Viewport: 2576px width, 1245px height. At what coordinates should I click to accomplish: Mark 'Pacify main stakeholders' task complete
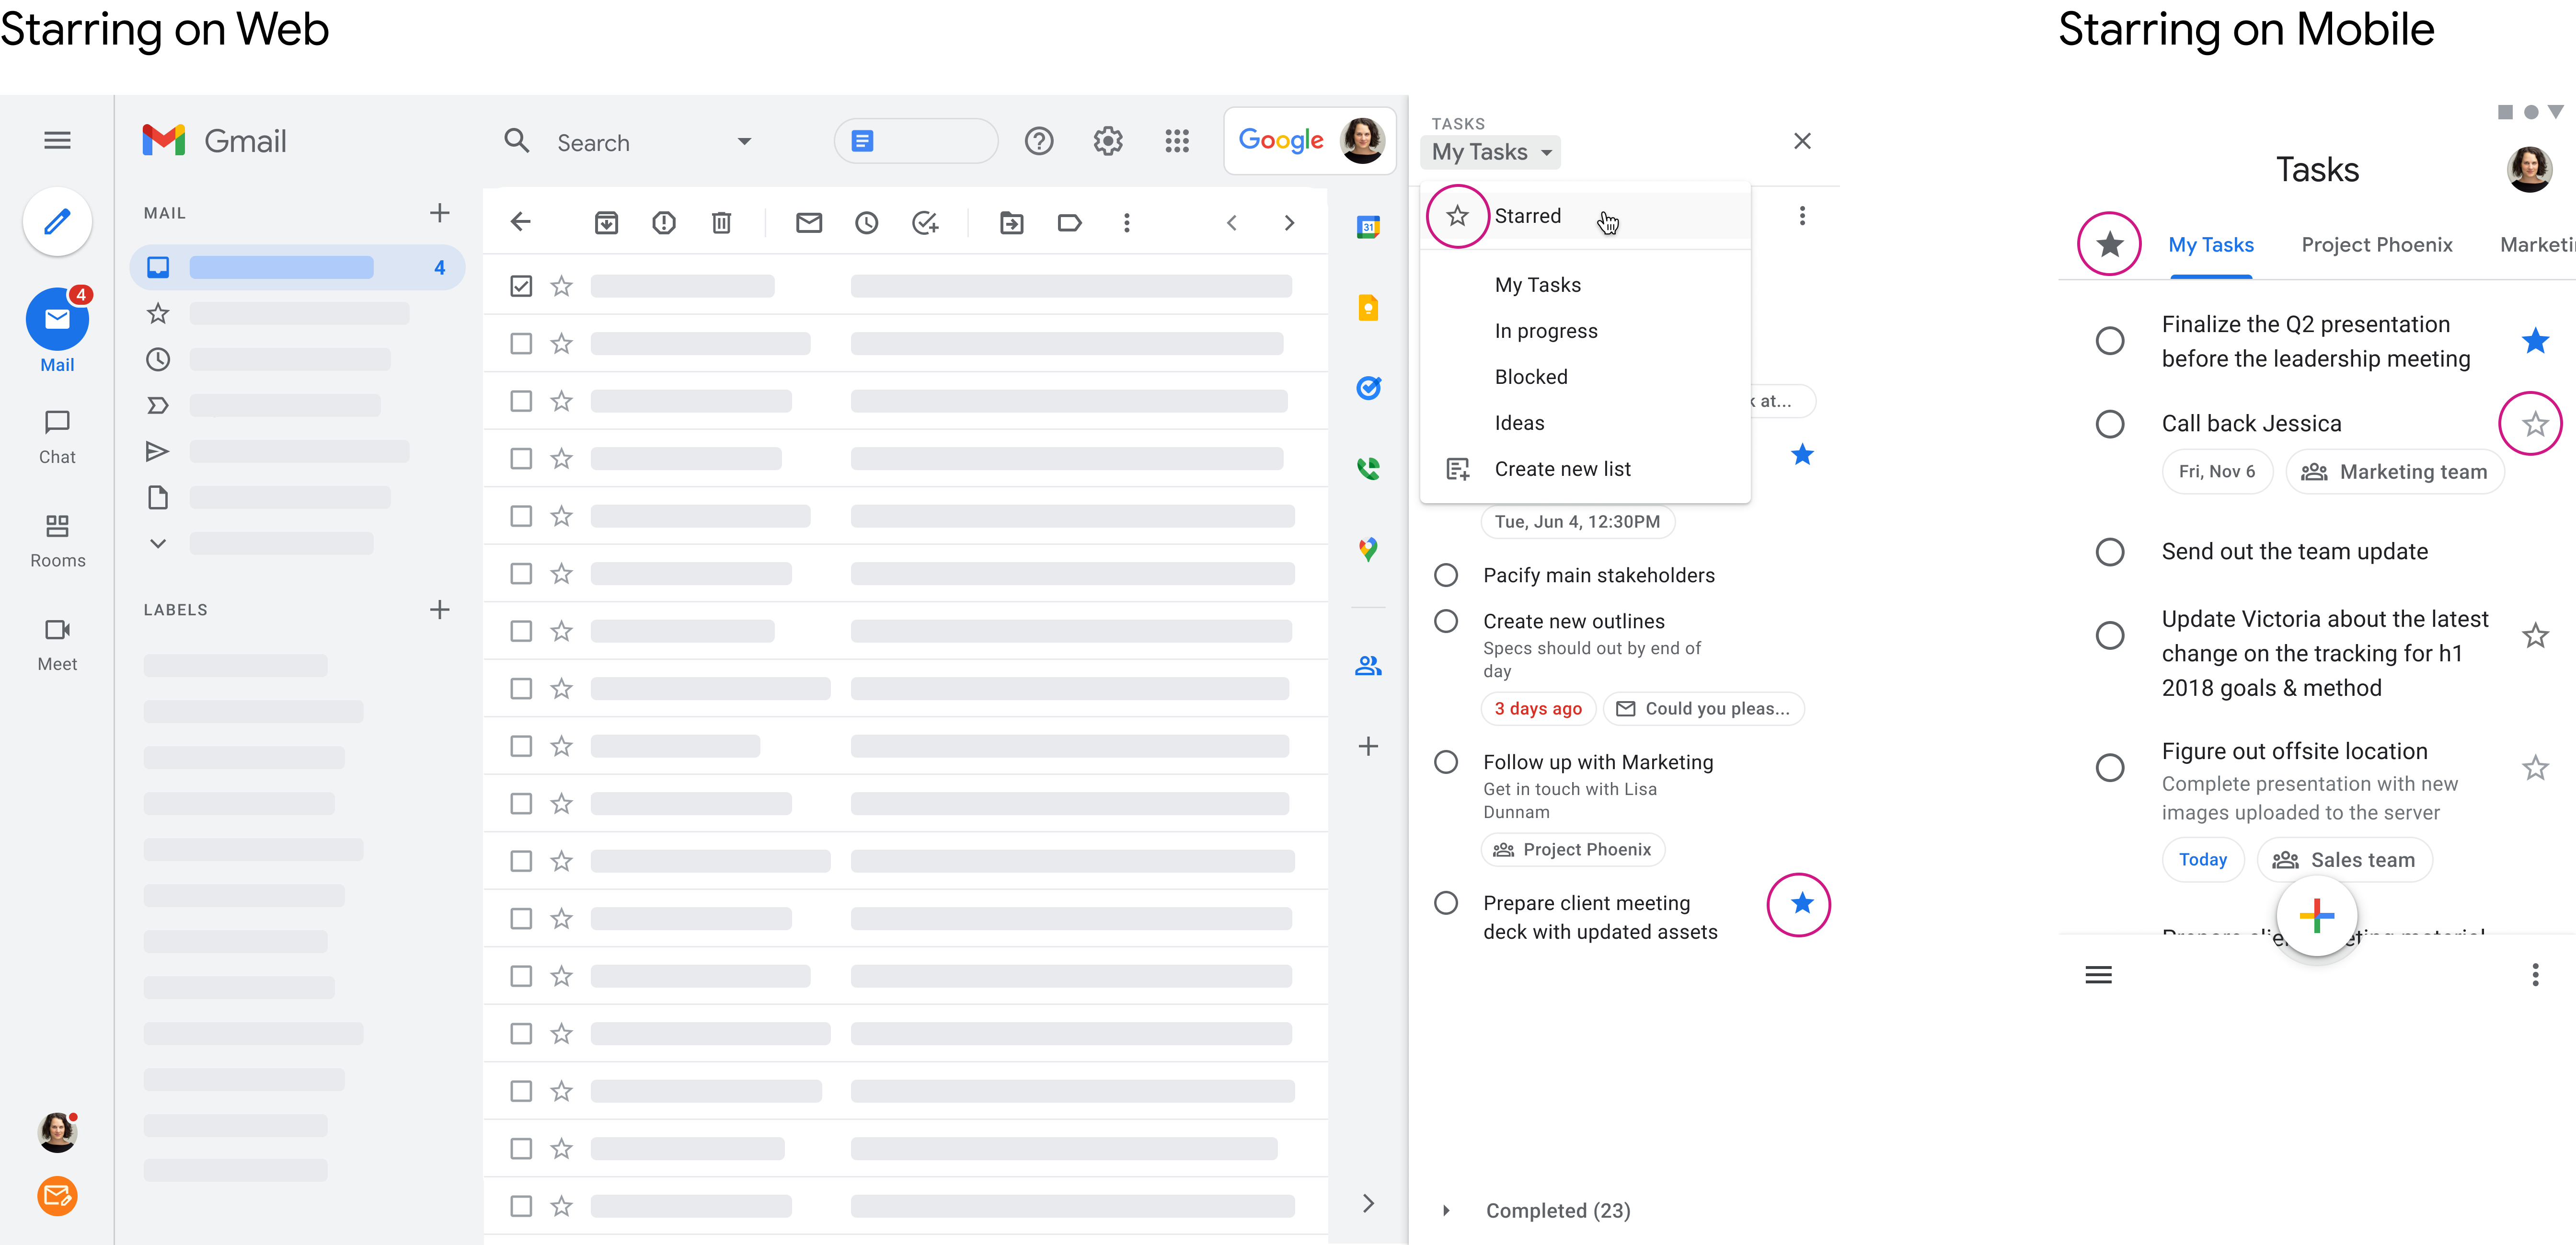pyautogui.click(x=1445, y=575)
